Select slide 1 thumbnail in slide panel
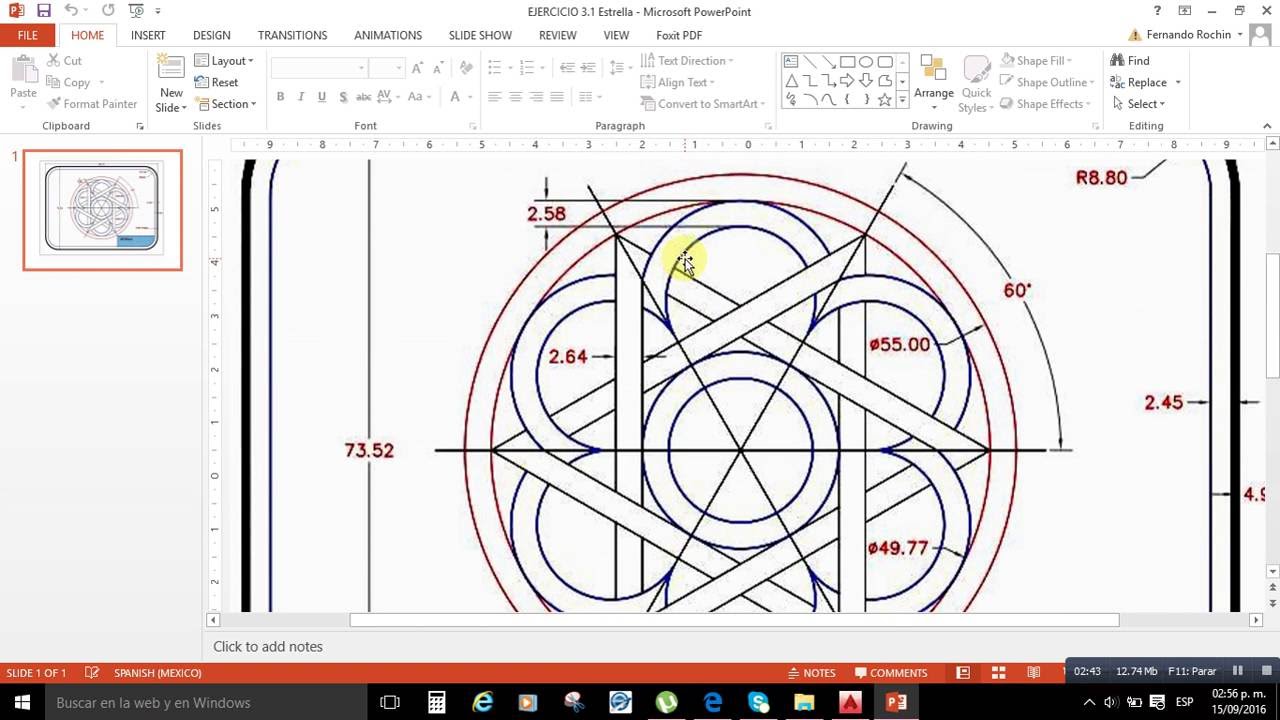Viewport: 1280px width, 720px height. pyautogui.click(x=103, y=210)
